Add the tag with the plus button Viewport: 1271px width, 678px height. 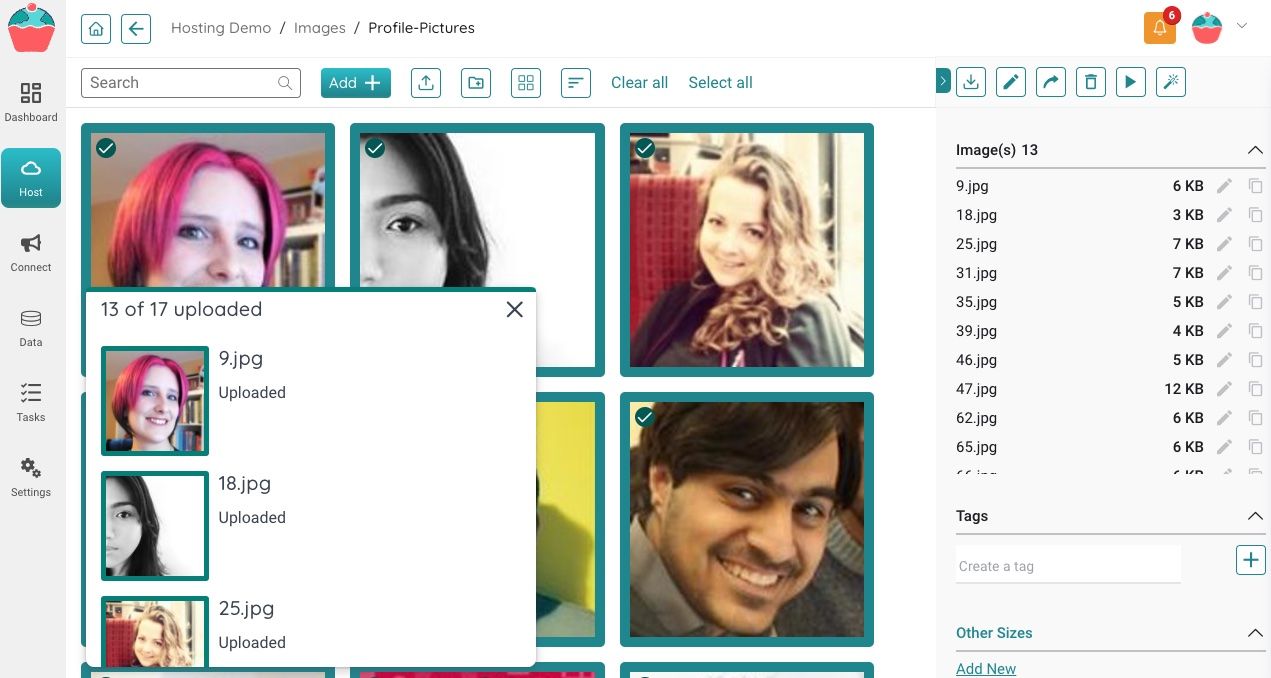pyautogui.click(x=1251, y=560)
